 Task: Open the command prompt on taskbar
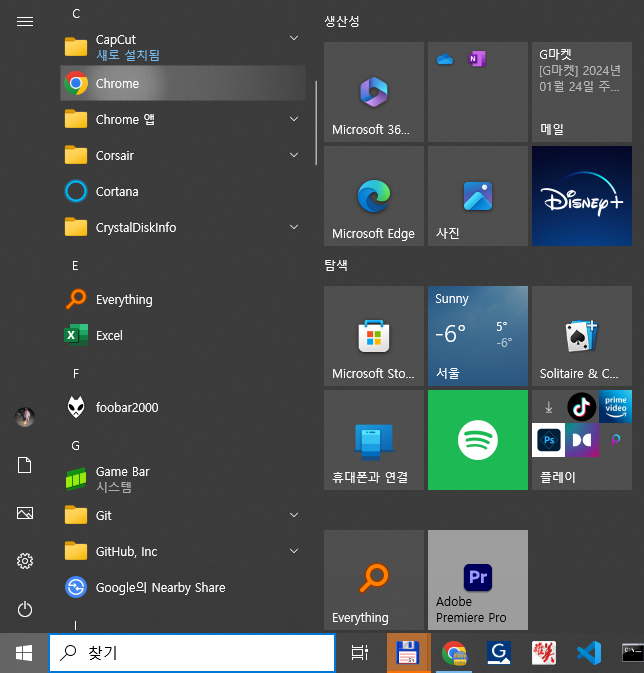[x=632, y=653]
